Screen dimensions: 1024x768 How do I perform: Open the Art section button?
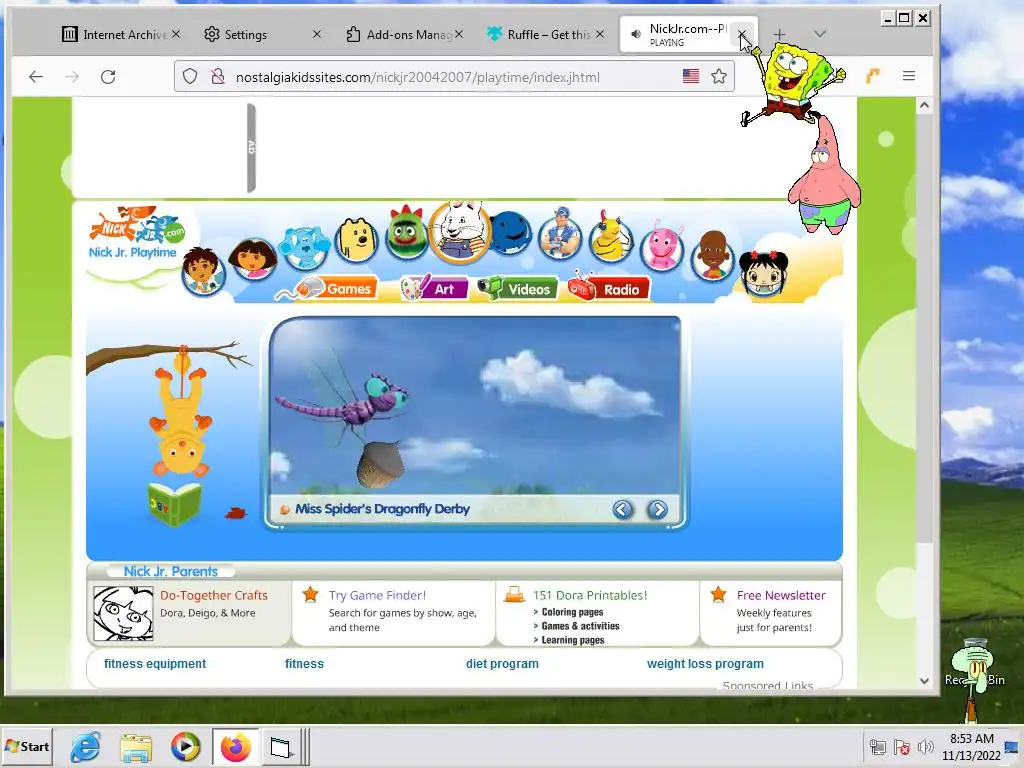433,288
